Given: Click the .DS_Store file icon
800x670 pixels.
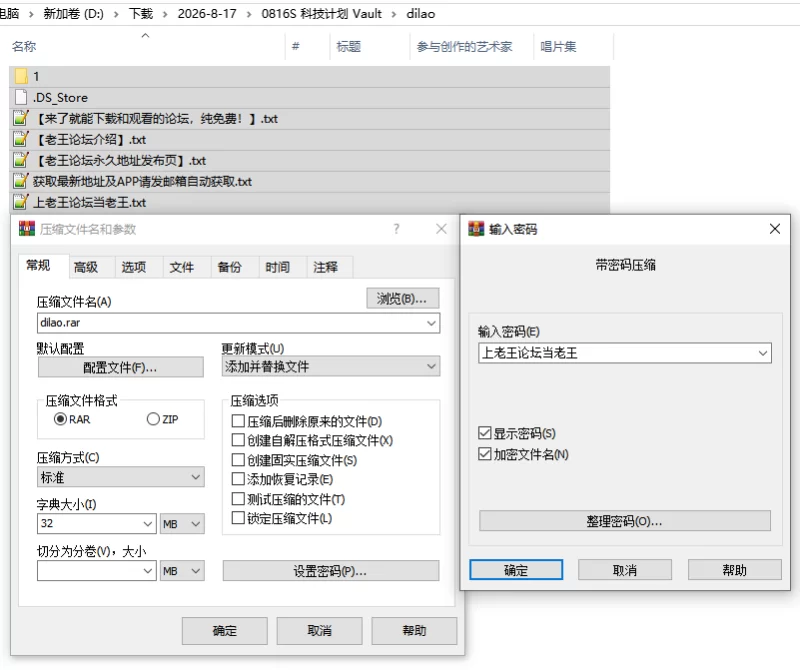Looking at the screenshot, I should 21,97.
